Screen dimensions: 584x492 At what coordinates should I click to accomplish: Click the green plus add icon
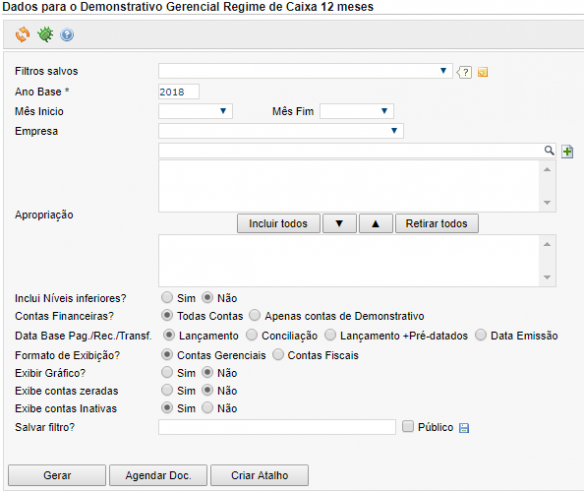coord(567,152)
